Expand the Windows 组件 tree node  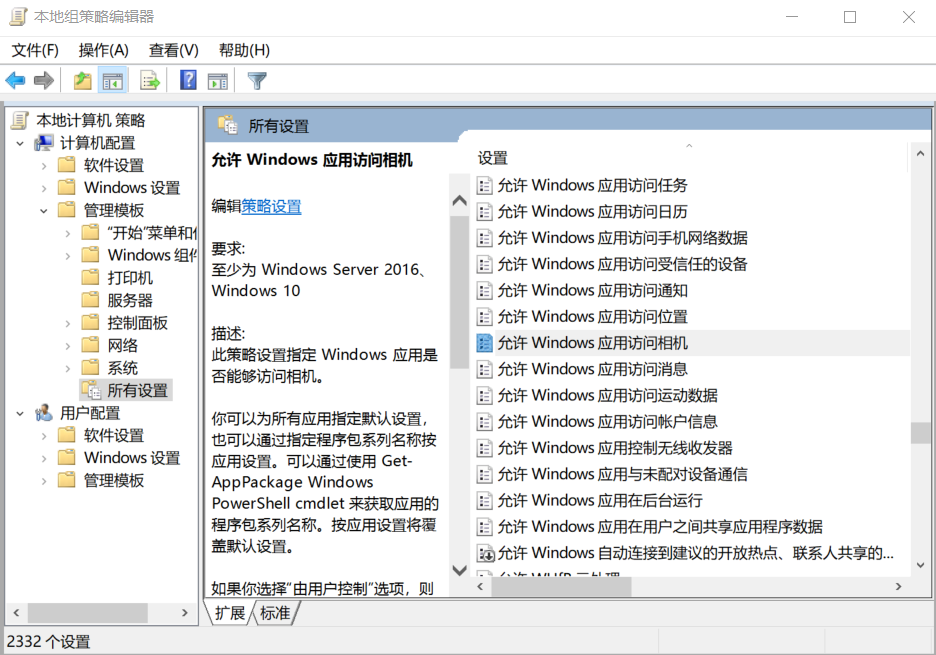point(68,256)
